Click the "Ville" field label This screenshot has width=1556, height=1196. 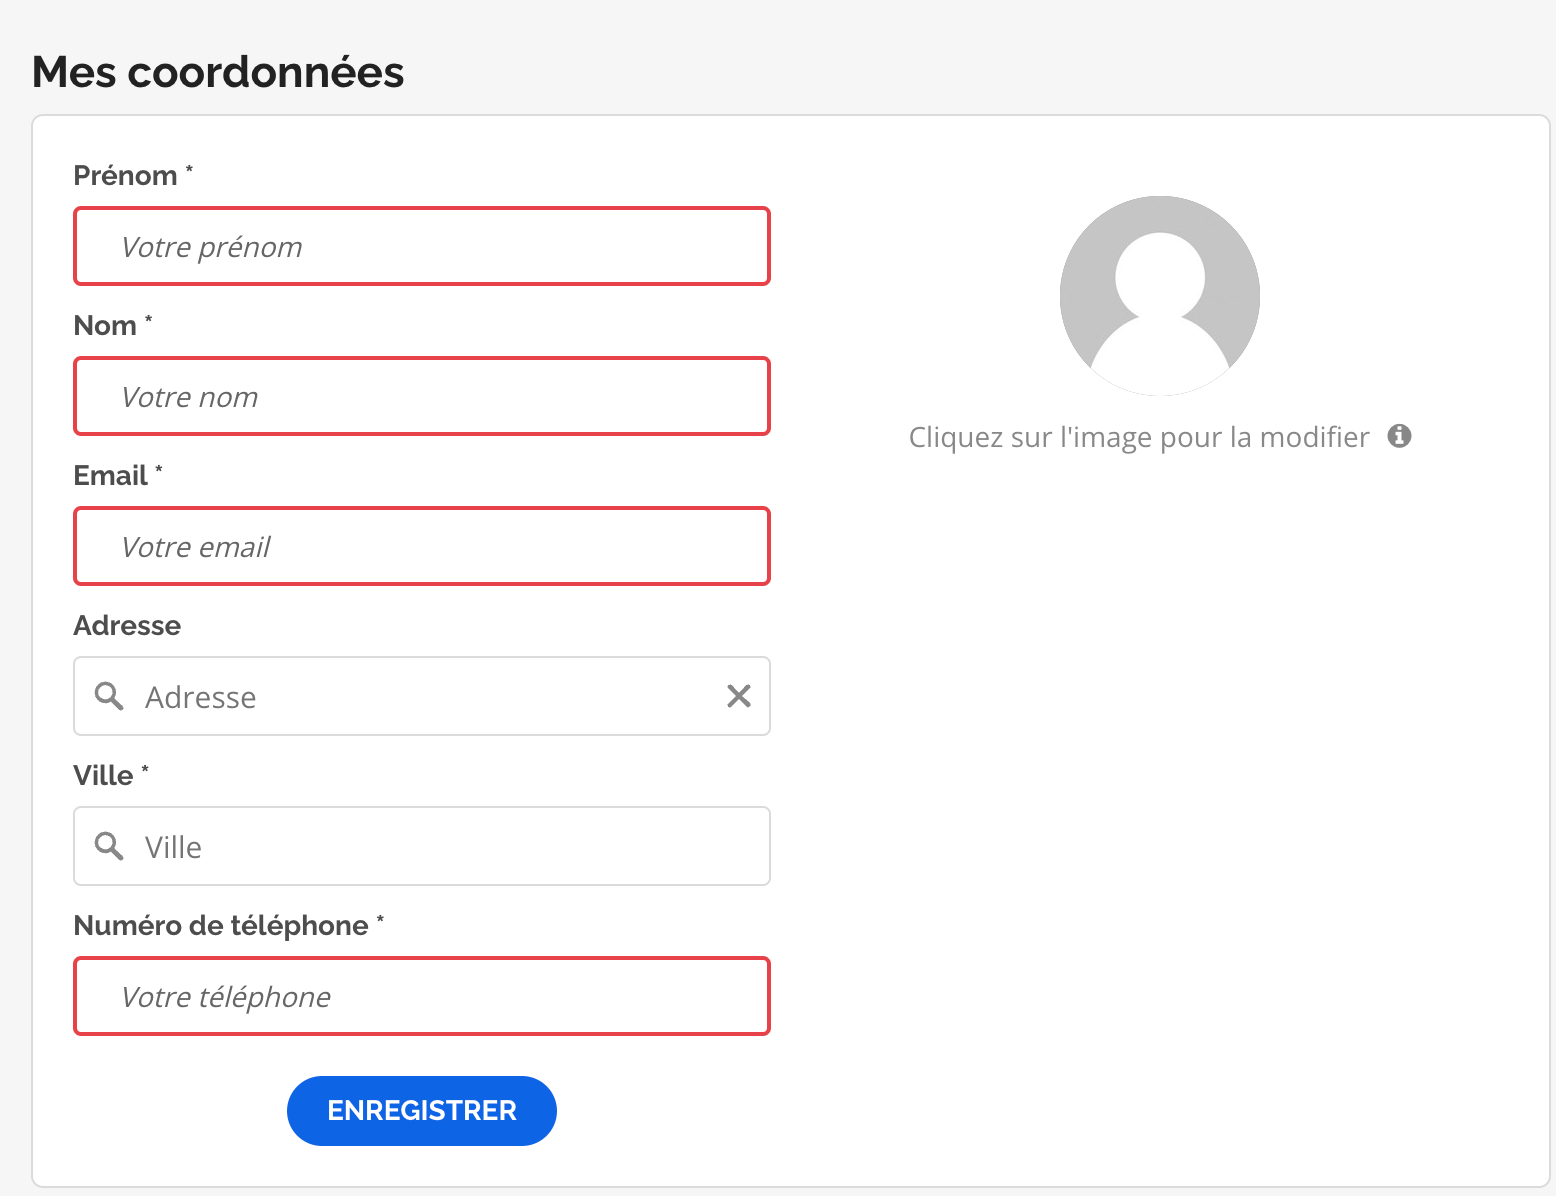[103, 776]
